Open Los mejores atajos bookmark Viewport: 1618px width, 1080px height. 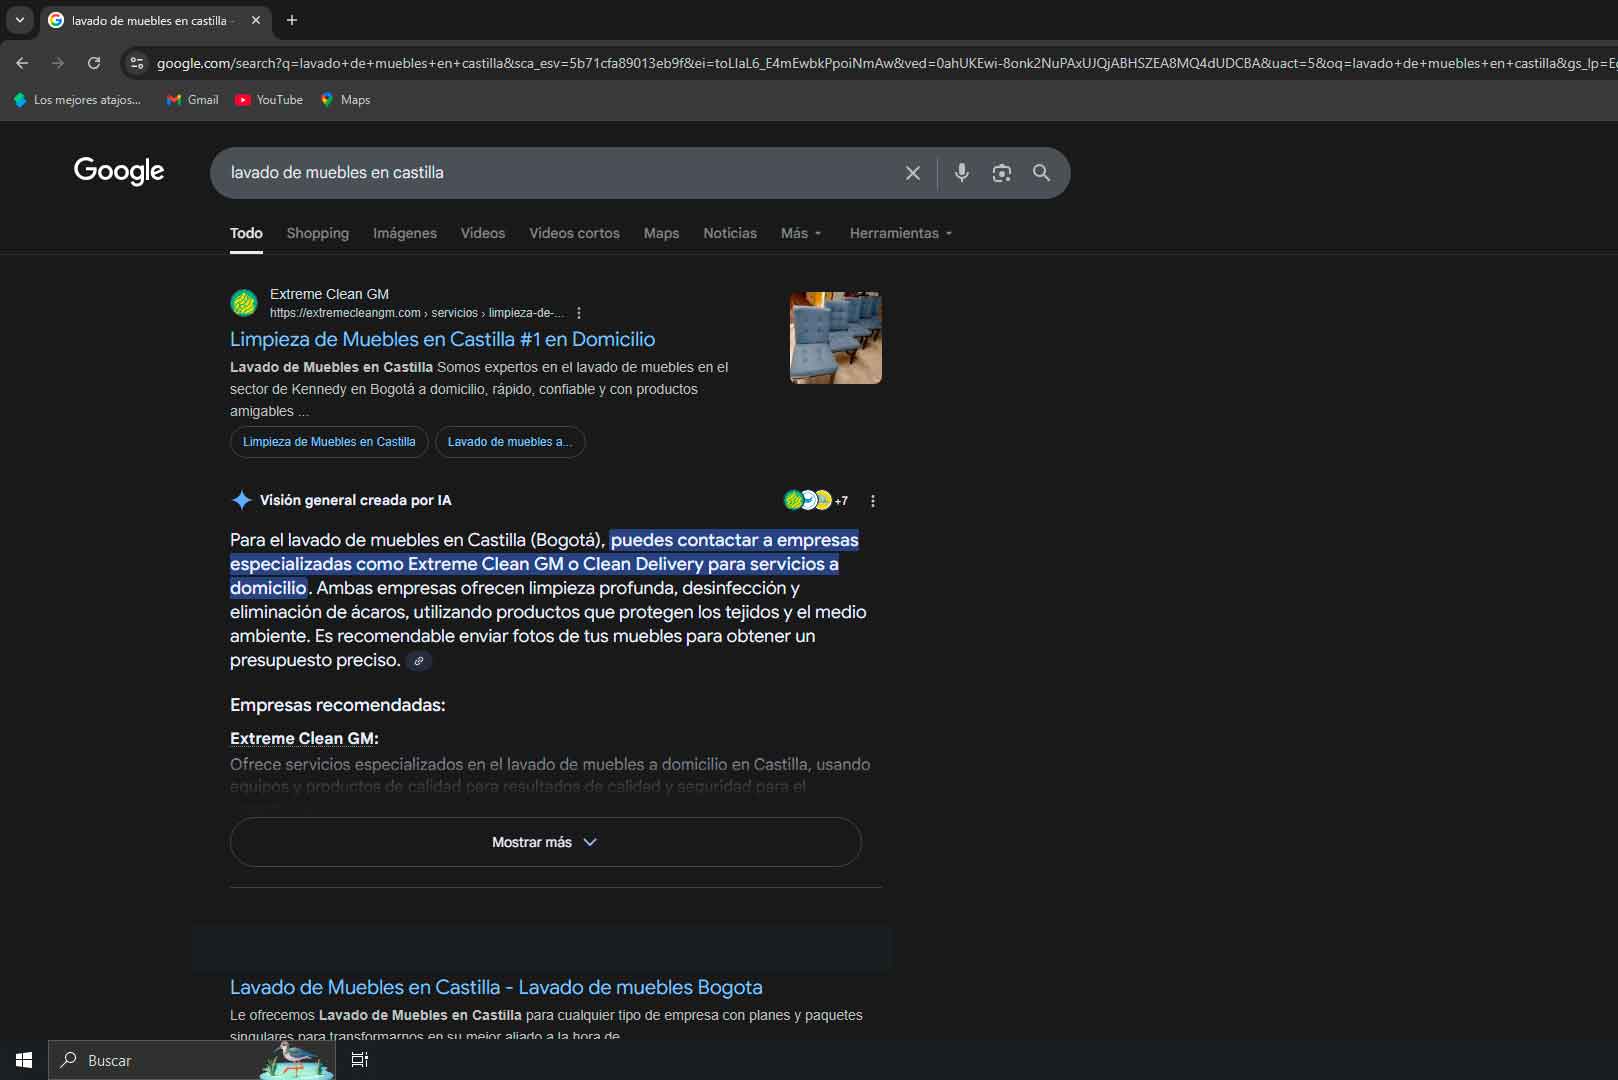click(76, 100)
